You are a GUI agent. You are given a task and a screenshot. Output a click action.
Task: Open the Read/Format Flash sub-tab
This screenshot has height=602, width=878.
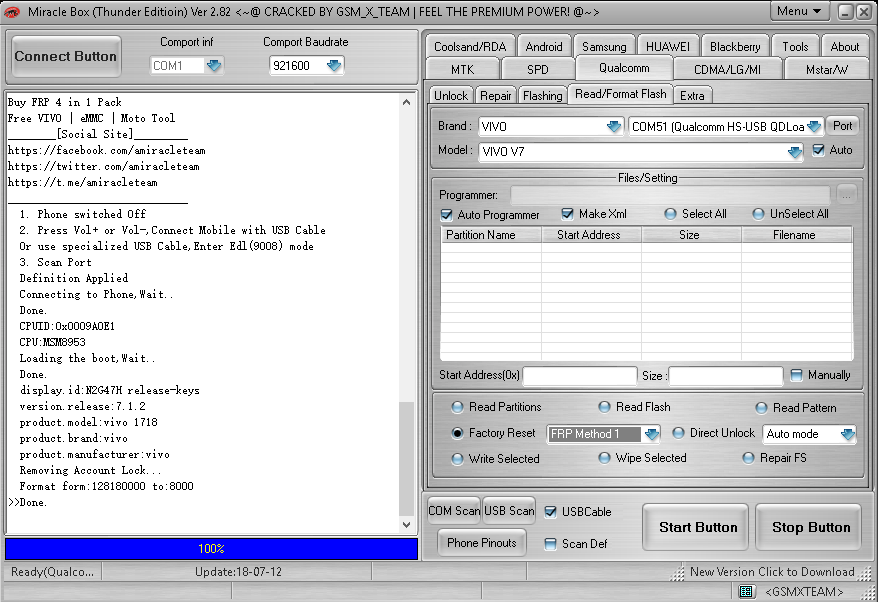pos(620,94)
